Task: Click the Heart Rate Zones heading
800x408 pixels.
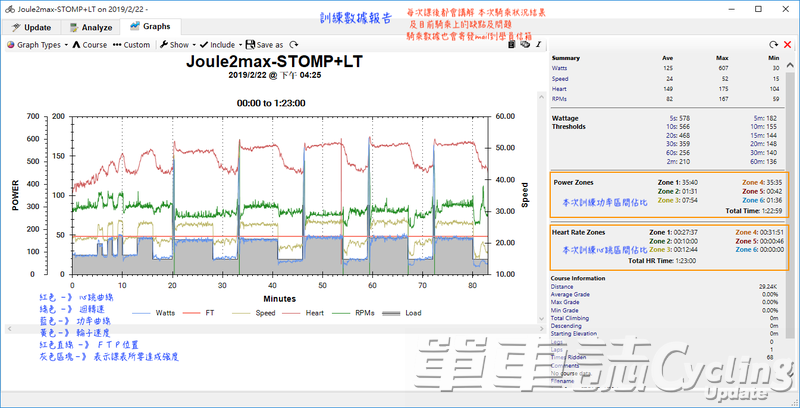Action: pos(579,232)
